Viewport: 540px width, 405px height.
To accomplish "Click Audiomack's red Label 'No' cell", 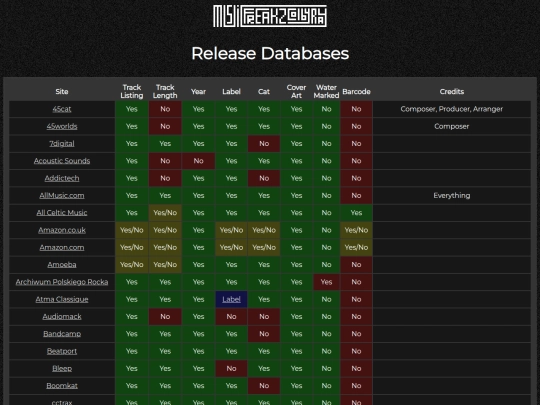I will click(x=231, y=316).
